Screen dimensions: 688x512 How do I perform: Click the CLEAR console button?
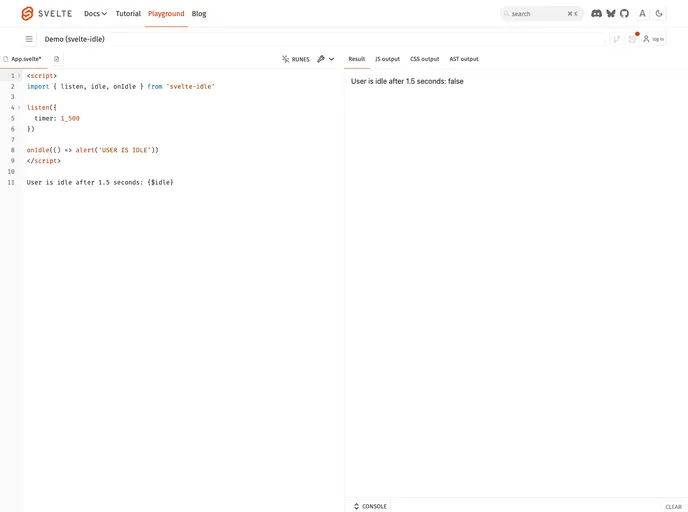[674, 507]
